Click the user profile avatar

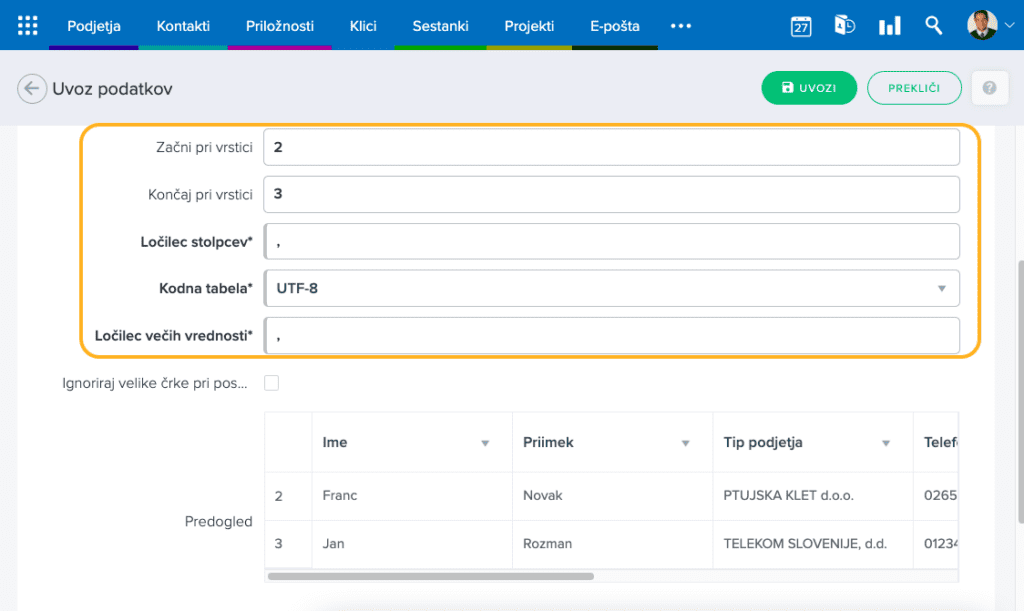pyautogui.click(x=982, y=26)
